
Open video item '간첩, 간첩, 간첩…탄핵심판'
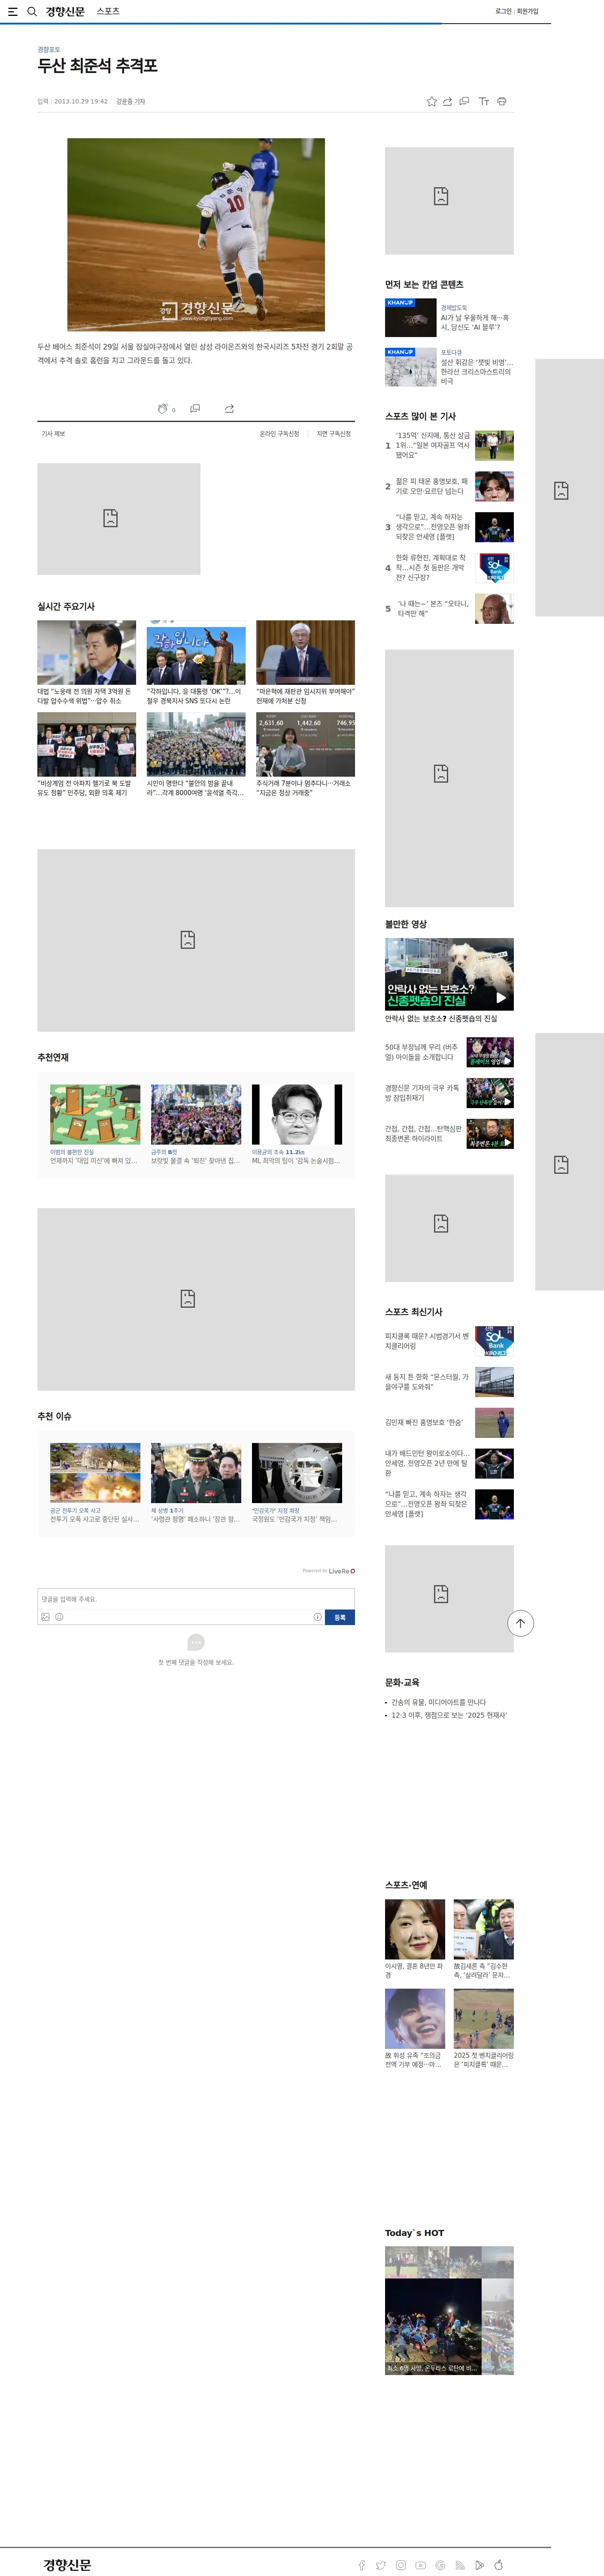[x=449, y=1133]
